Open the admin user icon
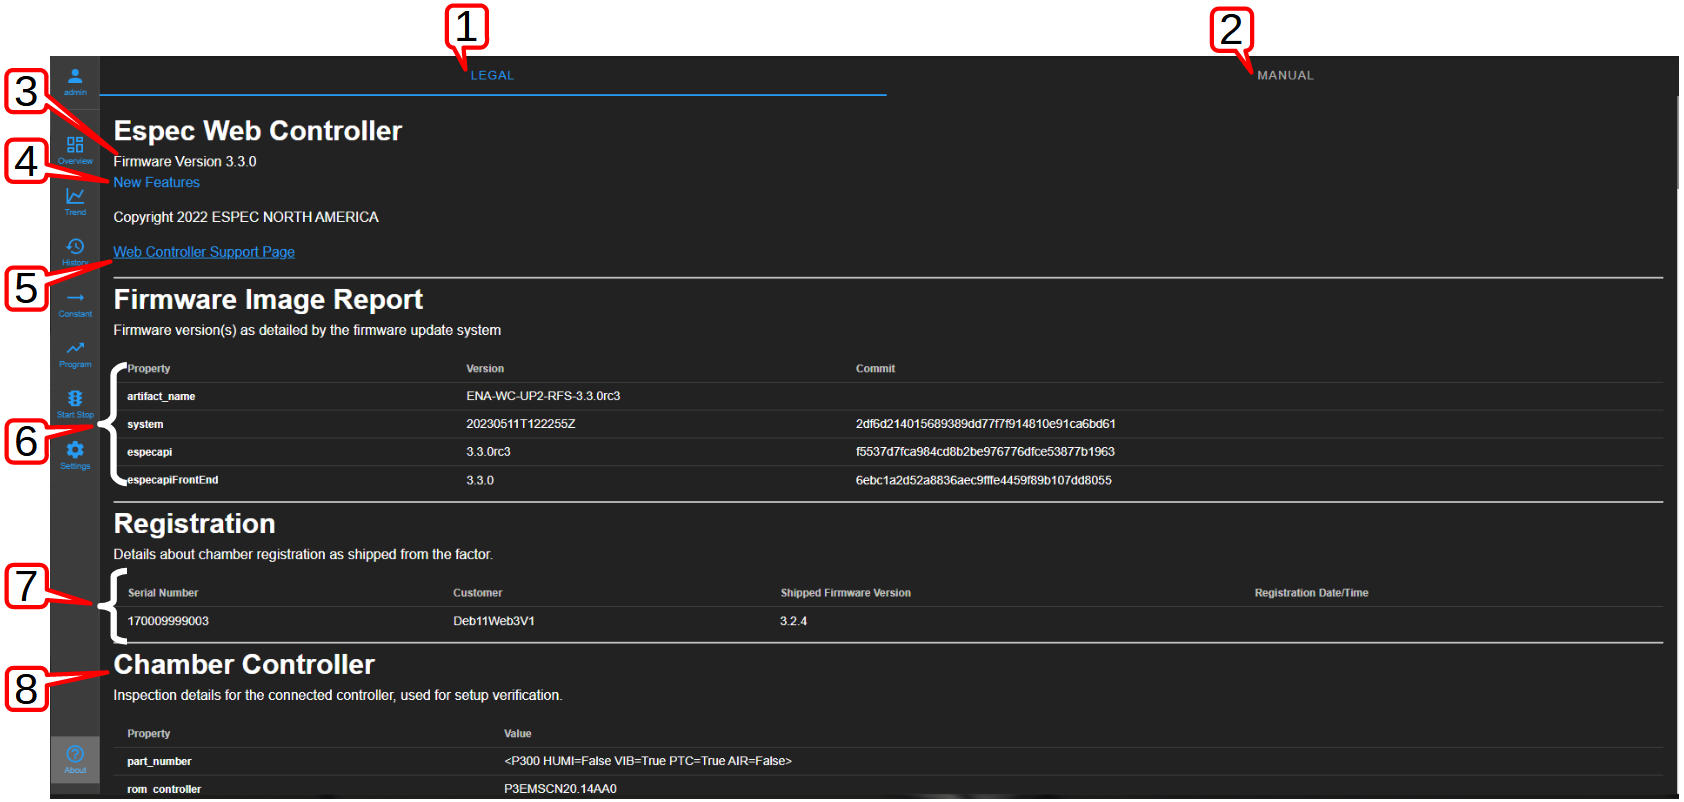The height and width of the screenshot is (802, 1684). (75, 81)
